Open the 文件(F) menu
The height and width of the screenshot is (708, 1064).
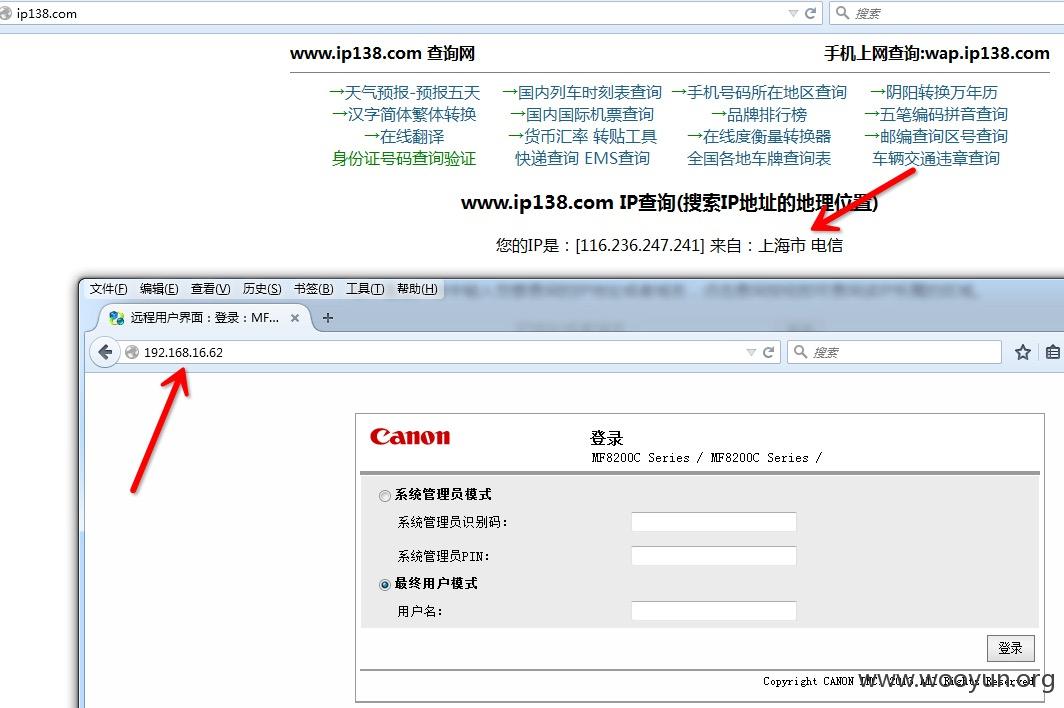[108, 288]
